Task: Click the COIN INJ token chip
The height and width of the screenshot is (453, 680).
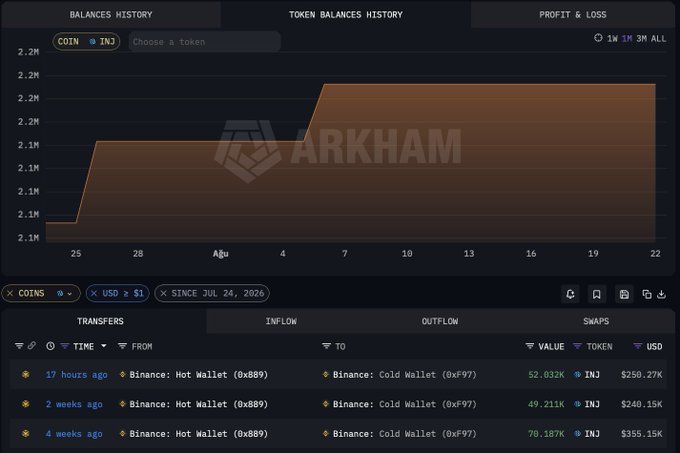Action: (86, 42)
